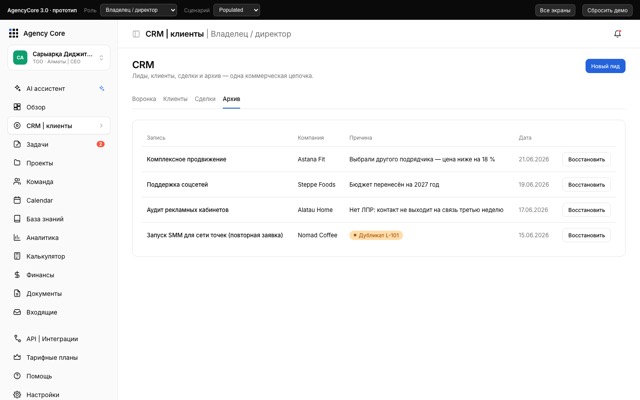Click the Calendar sidebar icon
The image size is (640, 400).
[17, 200]
